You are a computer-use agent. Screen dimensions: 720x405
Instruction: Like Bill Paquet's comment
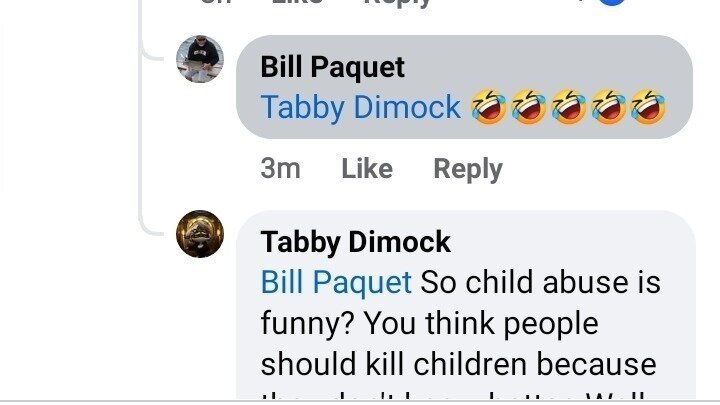point(367,169)
